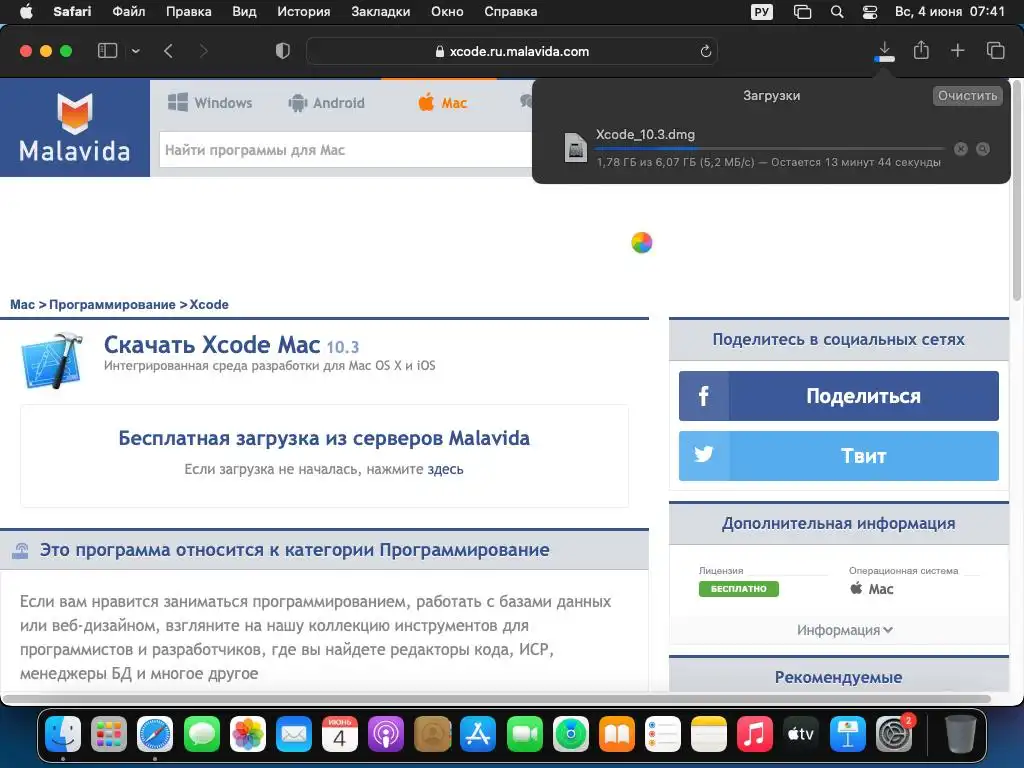Focus the xcode.ru.malavida.com address bar
This screenshot has height=768, width=1024.
click(x=512, y=51)
